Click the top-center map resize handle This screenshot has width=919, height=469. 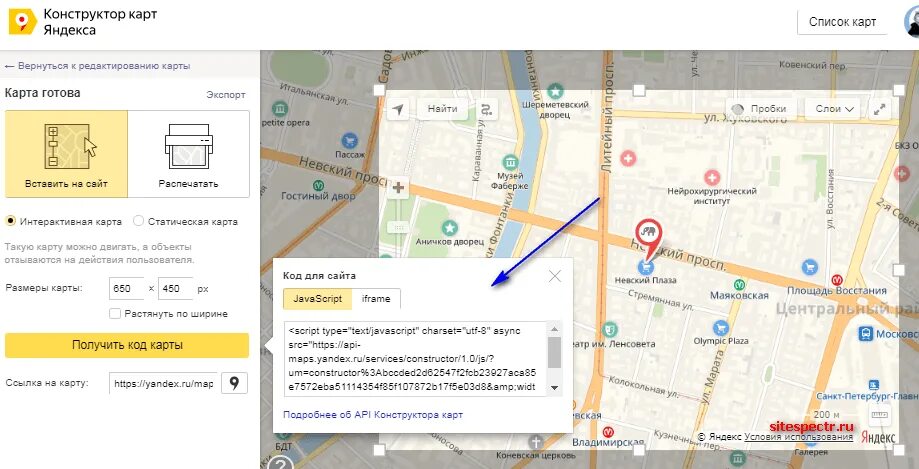(639, 90)
